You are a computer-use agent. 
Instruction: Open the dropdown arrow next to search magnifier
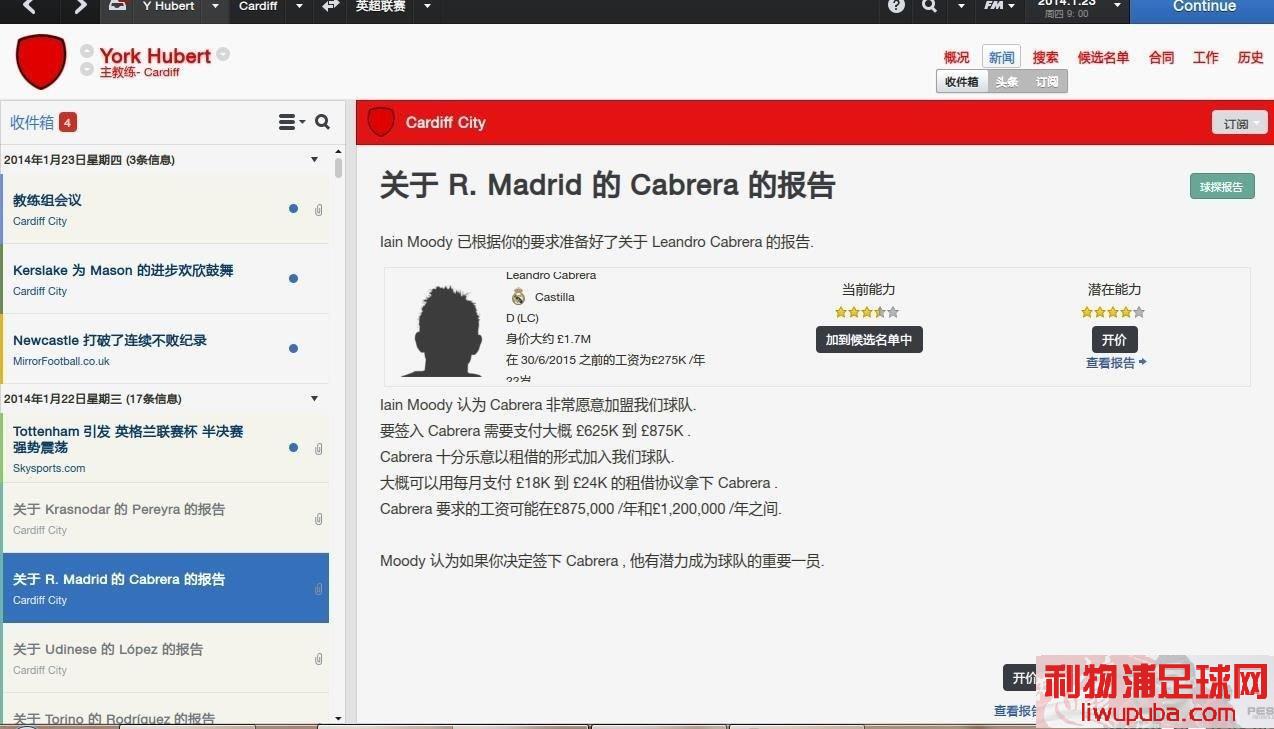tap(961, 7)
